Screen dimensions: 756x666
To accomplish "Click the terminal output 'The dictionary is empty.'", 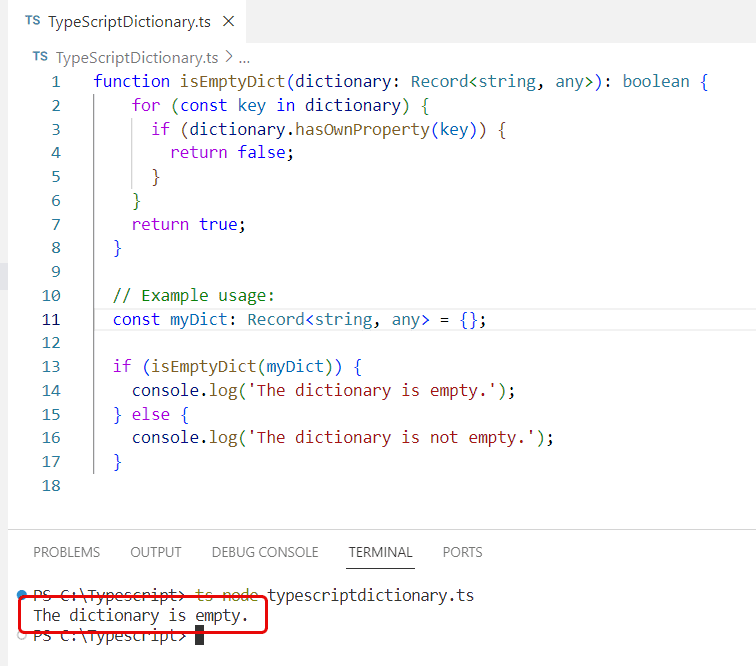I will click(x=141, y=616).
